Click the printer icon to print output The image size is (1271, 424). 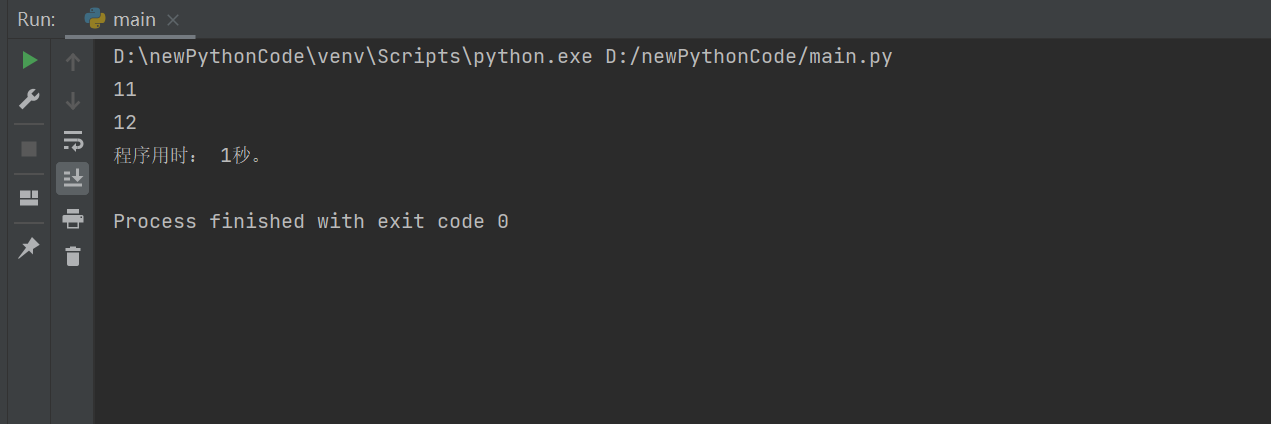pyautogui.click(x=72, y=218)
